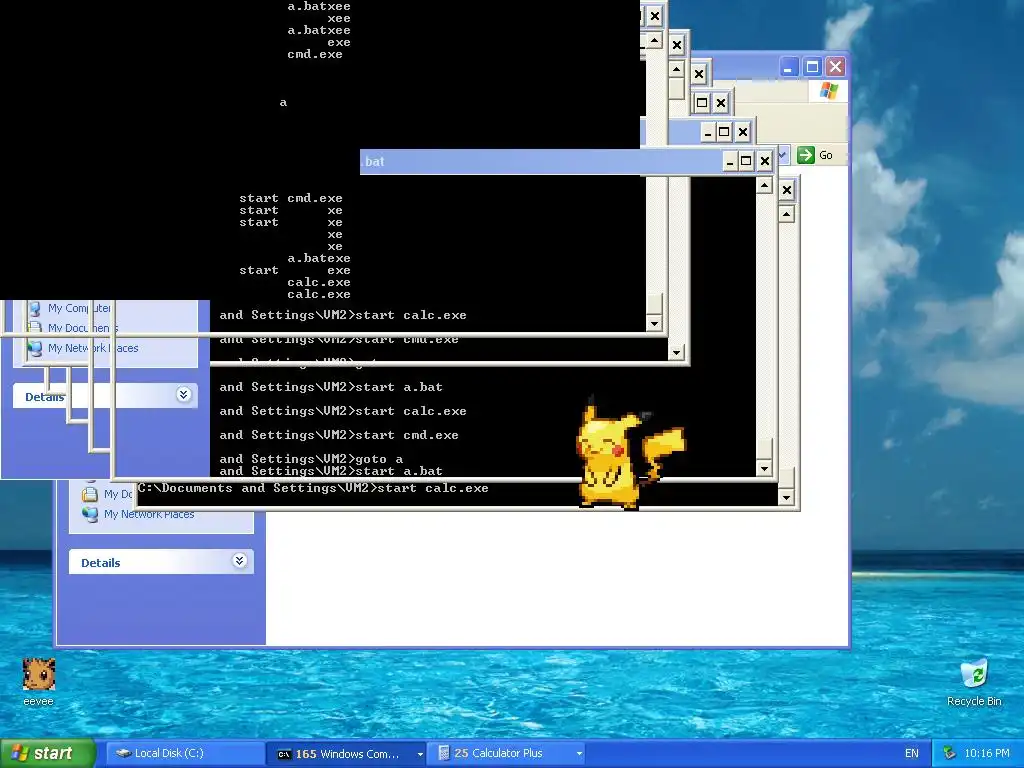Click the upper My Network Places icon
Viewport: 1024px width, 768px height.
(35, 349)
